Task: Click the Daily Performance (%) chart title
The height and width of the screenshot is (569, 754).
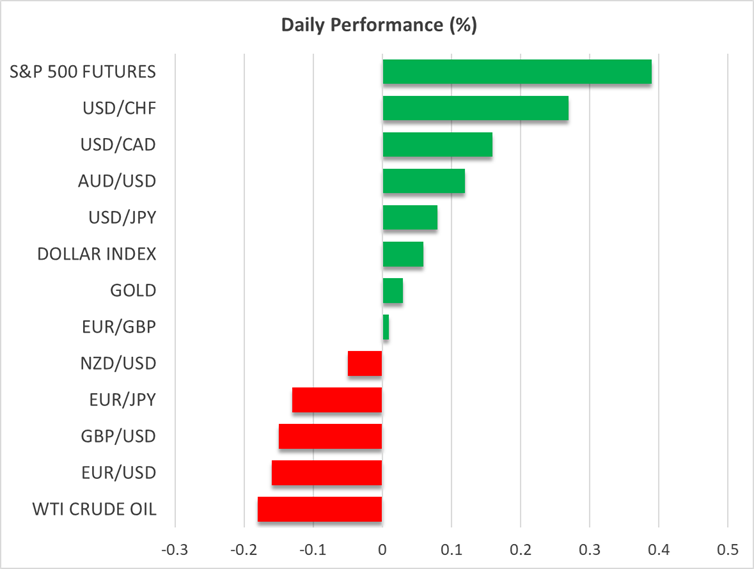Action: [x=377, y=22]
